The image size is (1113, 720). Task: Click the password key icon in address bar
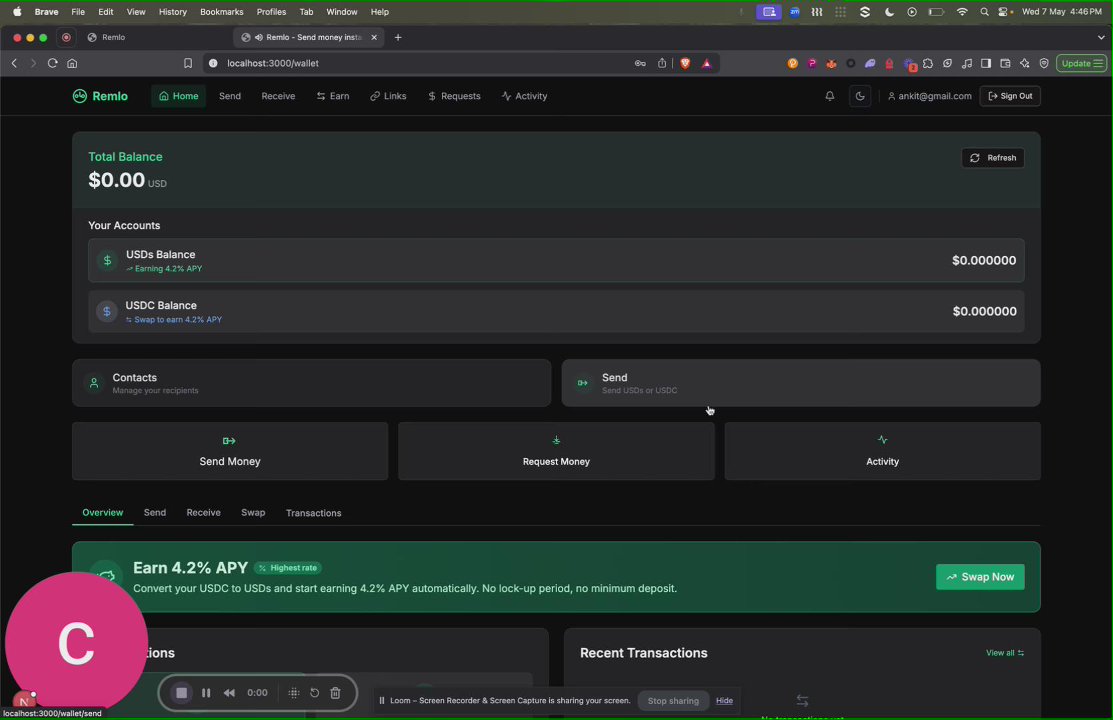(640, 63)
